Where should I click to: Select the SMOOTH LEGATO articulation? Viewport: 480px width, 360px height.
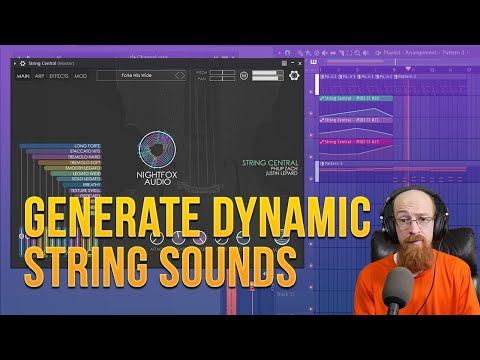[x=72, y=168]
